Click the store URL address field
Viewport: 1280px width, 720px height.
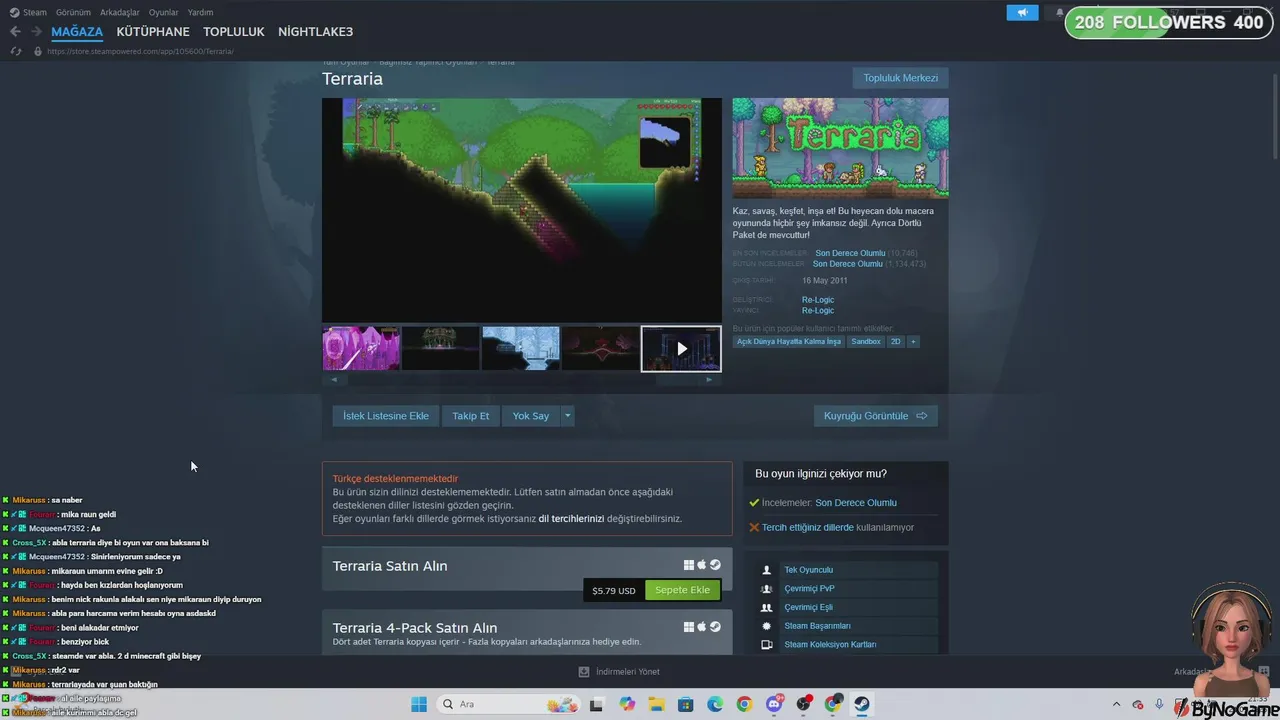coord(140,51)
